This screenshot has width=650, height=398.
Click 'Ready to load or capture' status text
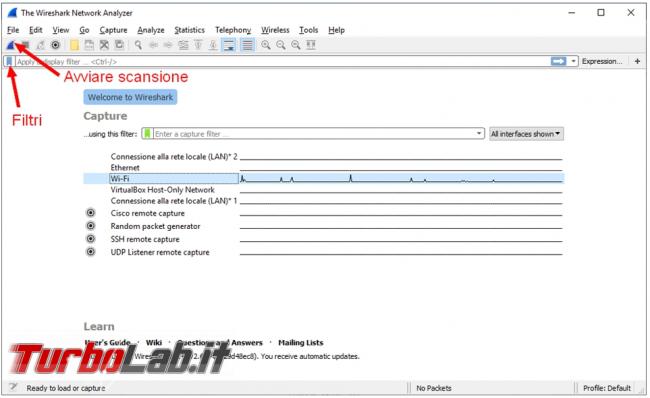(66, 388)
